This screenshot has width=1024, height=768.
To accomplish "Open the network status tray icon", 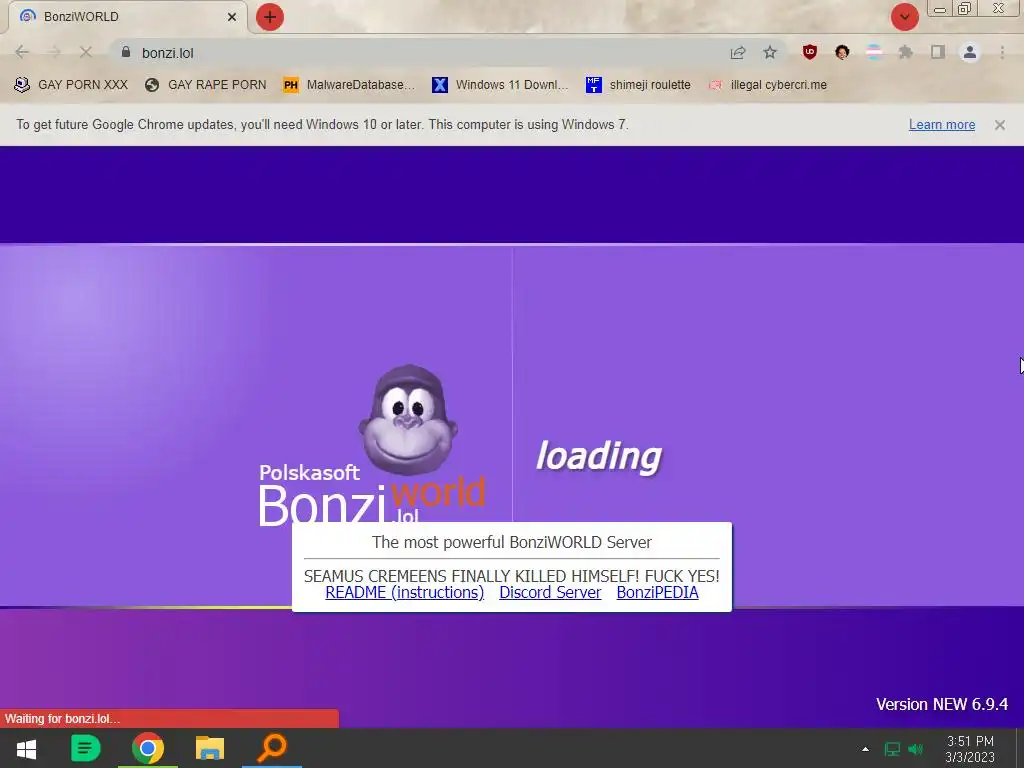I will (891, 749).
